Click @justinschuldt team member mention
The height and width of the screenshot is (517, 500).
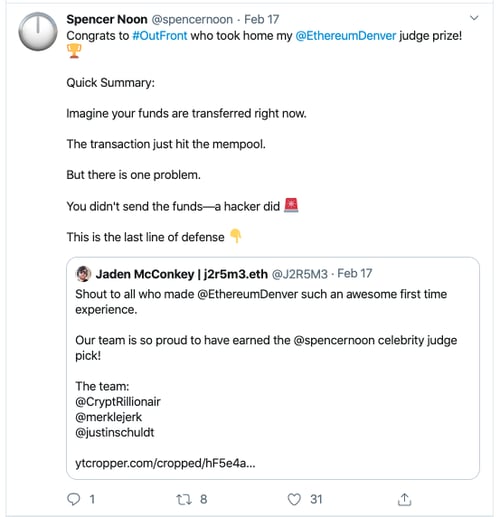[x=114, y=432]
